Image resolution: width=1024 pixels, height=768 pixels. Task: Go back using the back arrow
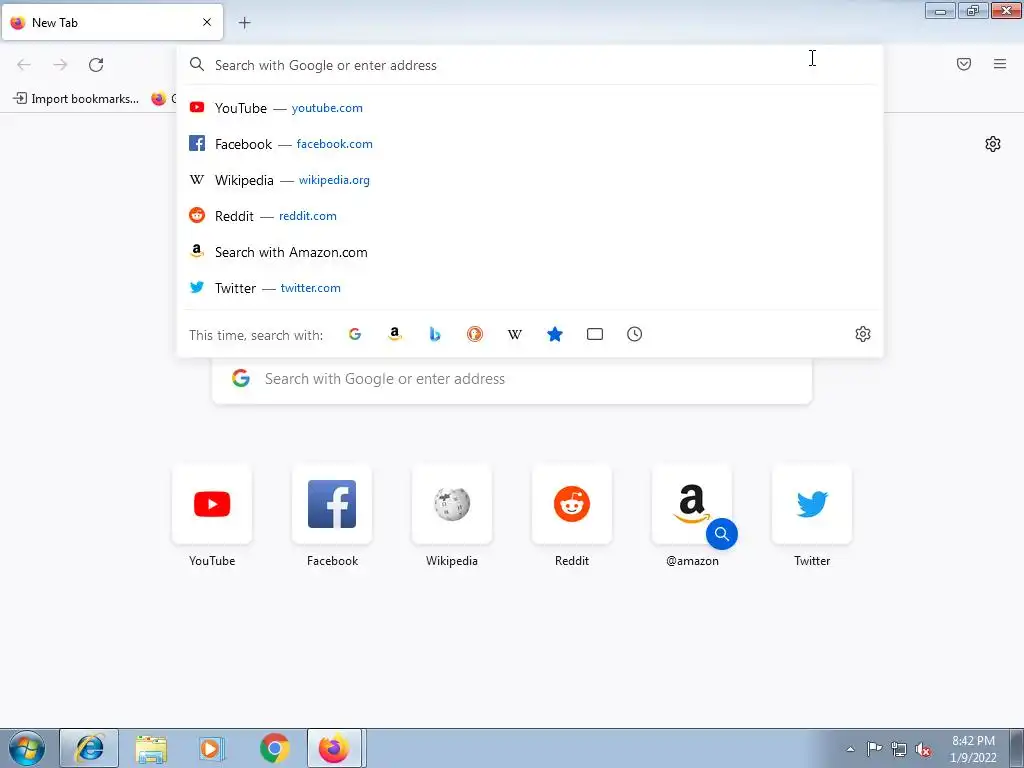point(24,65)
